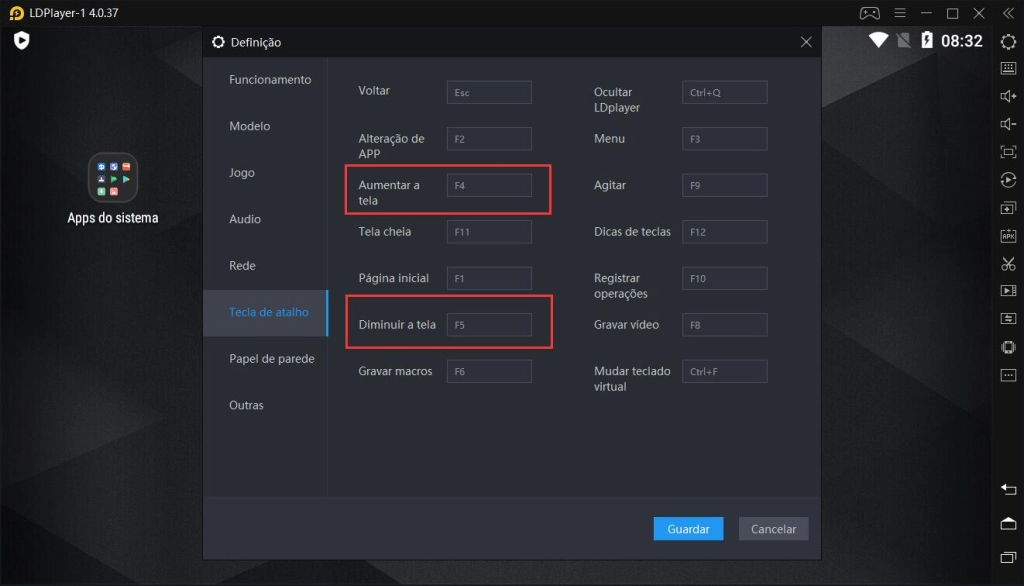
Task: Click the volume down sidebar icon
Action: click(x=1008, y=124)
